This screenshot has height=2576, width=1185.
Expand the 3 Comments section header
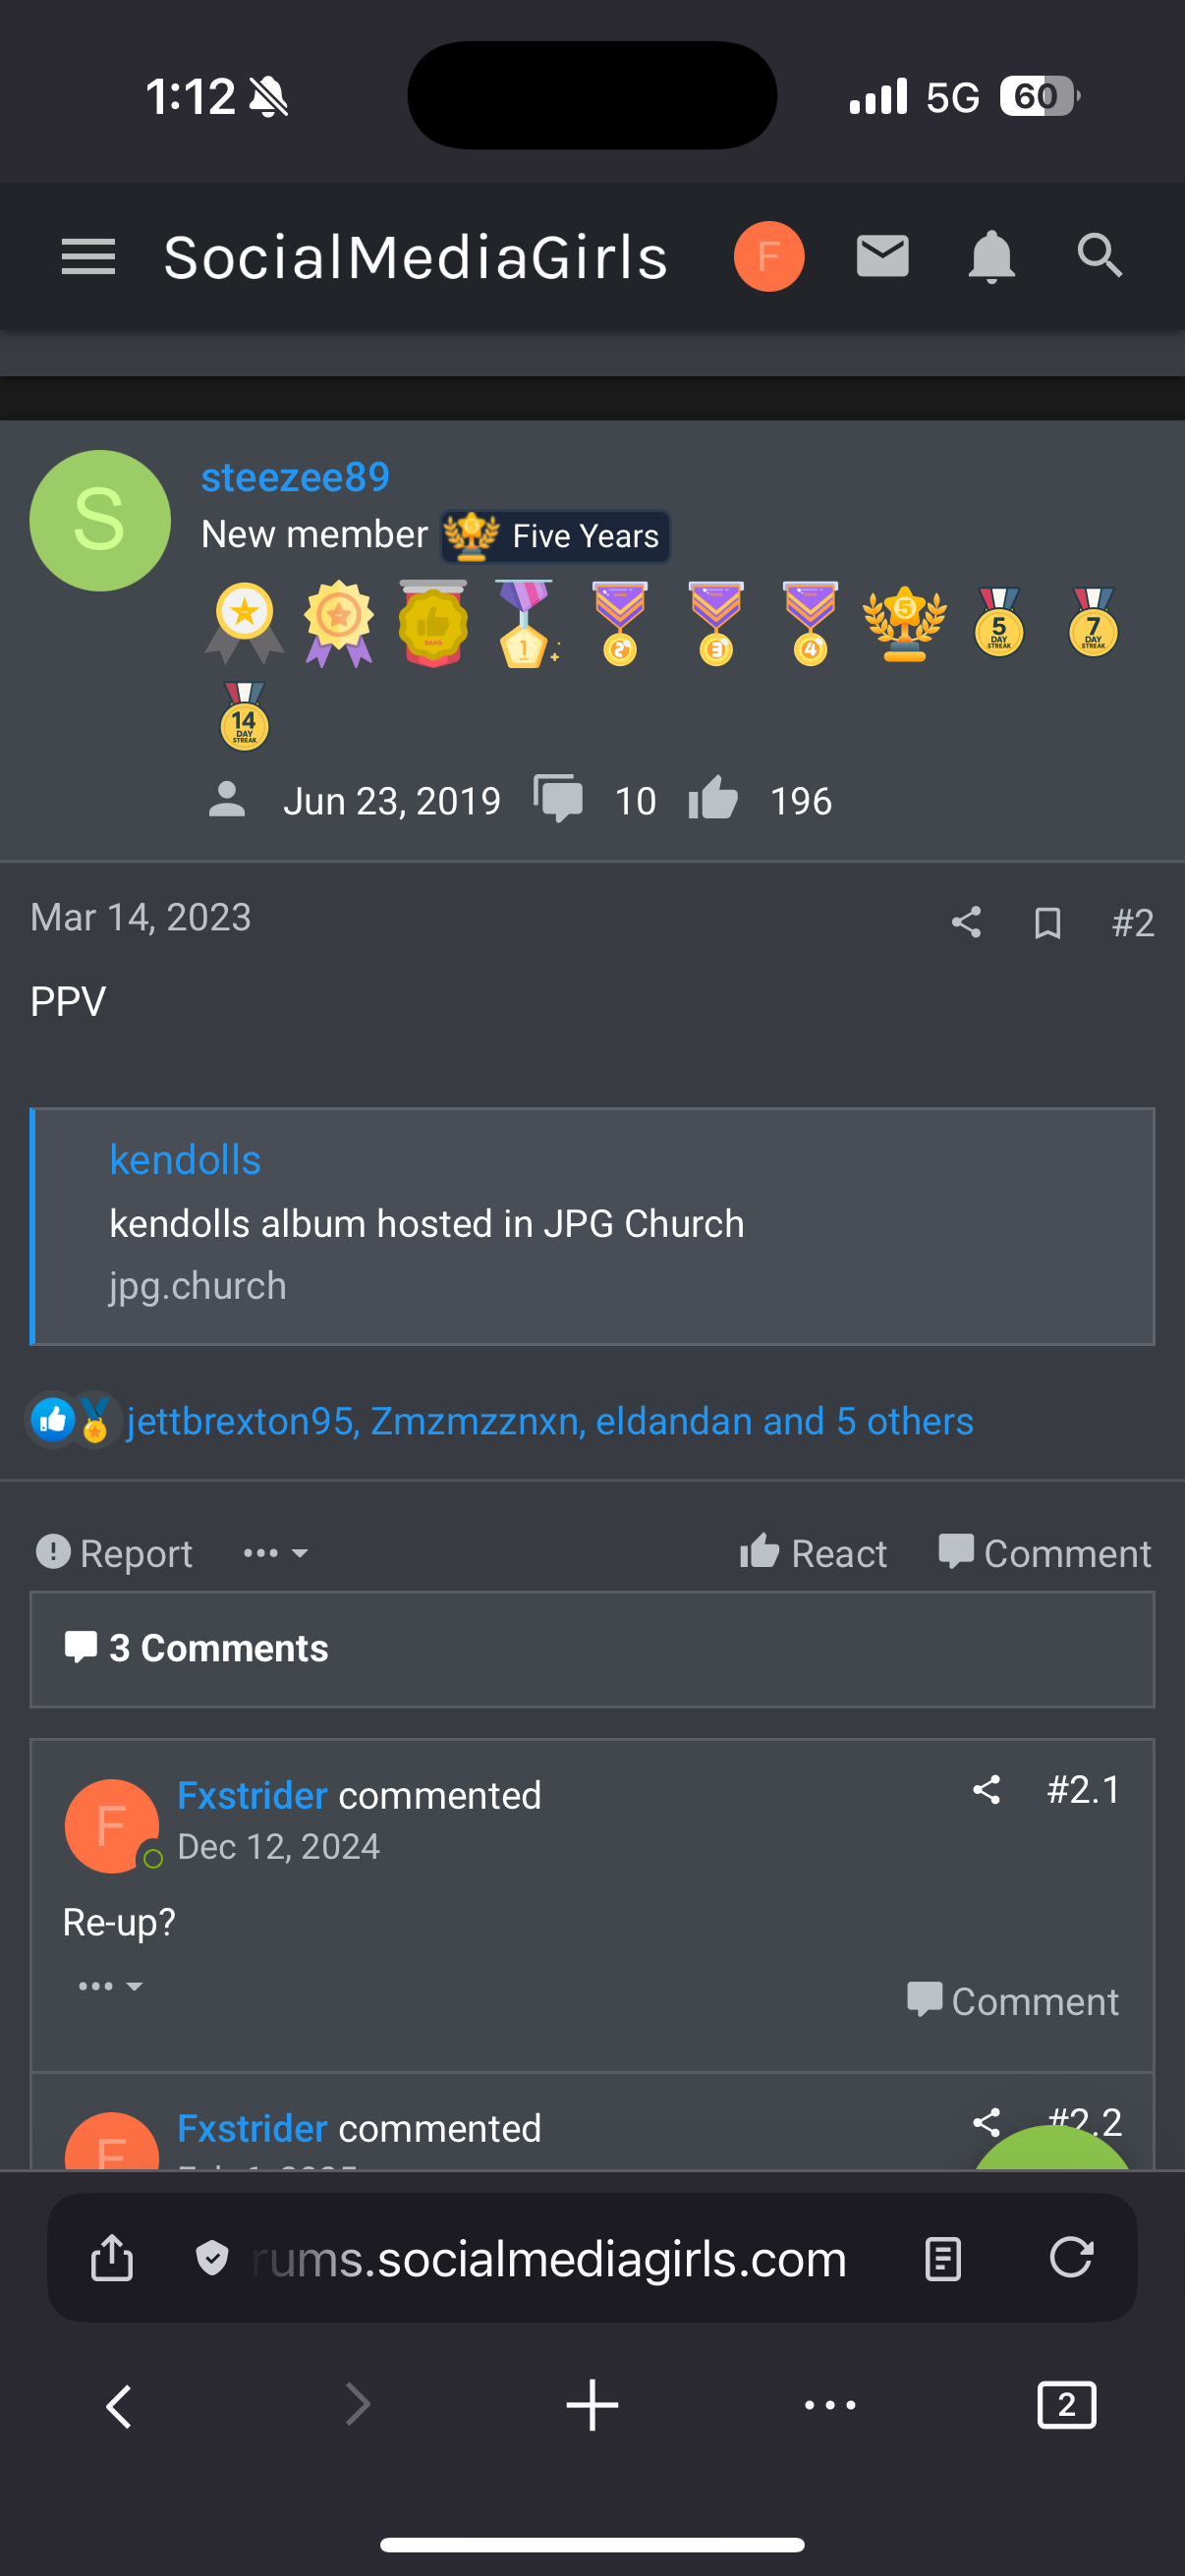click(218, 1648)
